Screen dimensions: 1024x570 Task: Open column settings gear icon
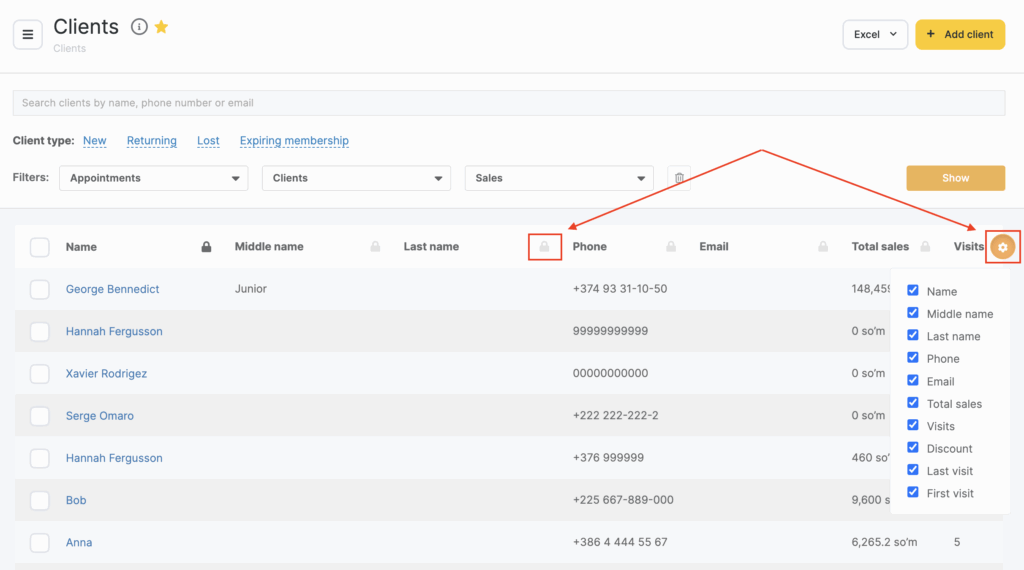[x=1002, y=247]
